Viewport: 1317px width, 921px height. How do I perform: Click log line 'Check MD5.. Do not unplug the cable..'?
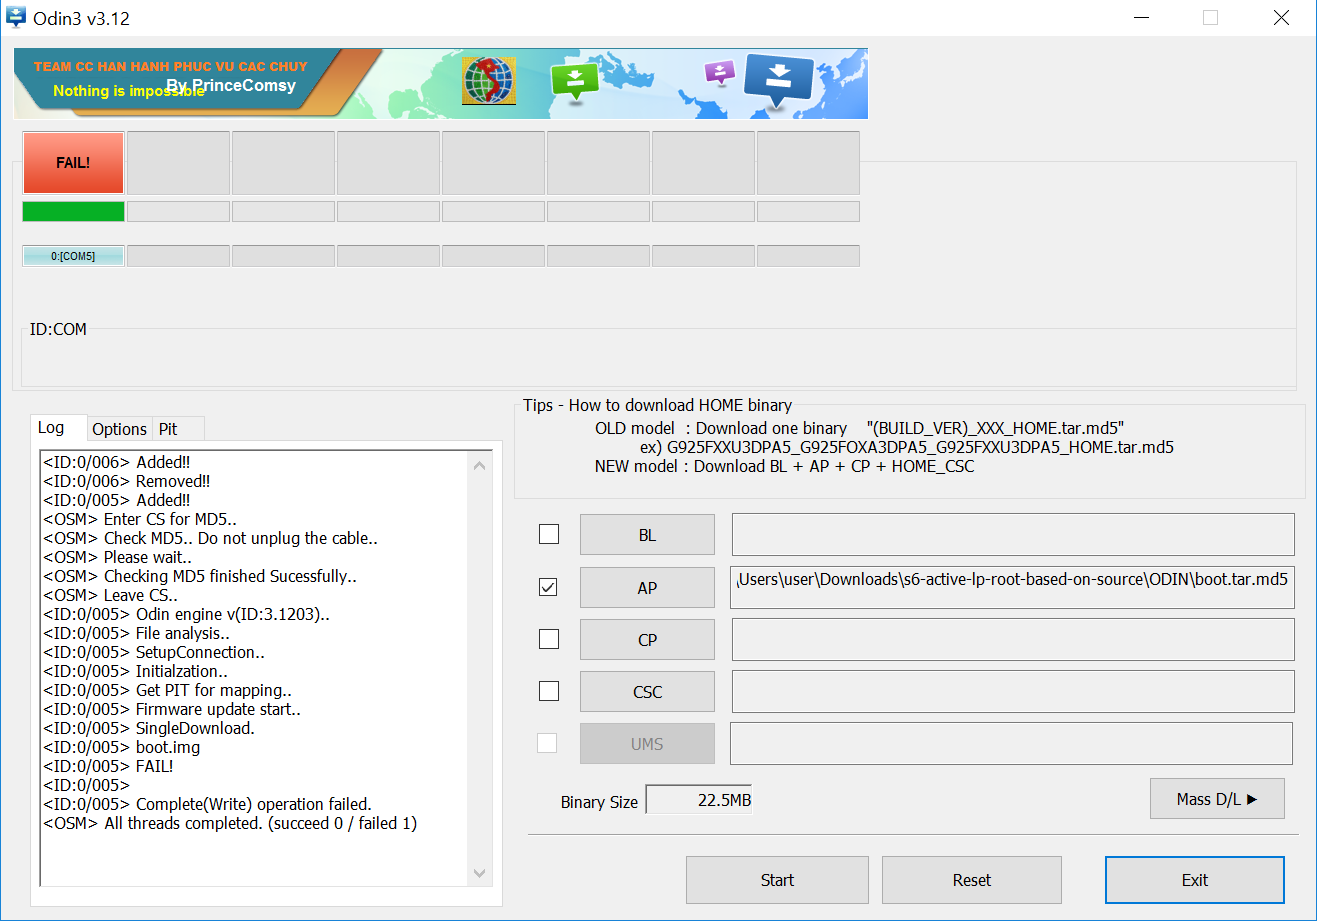coord(211,538)
